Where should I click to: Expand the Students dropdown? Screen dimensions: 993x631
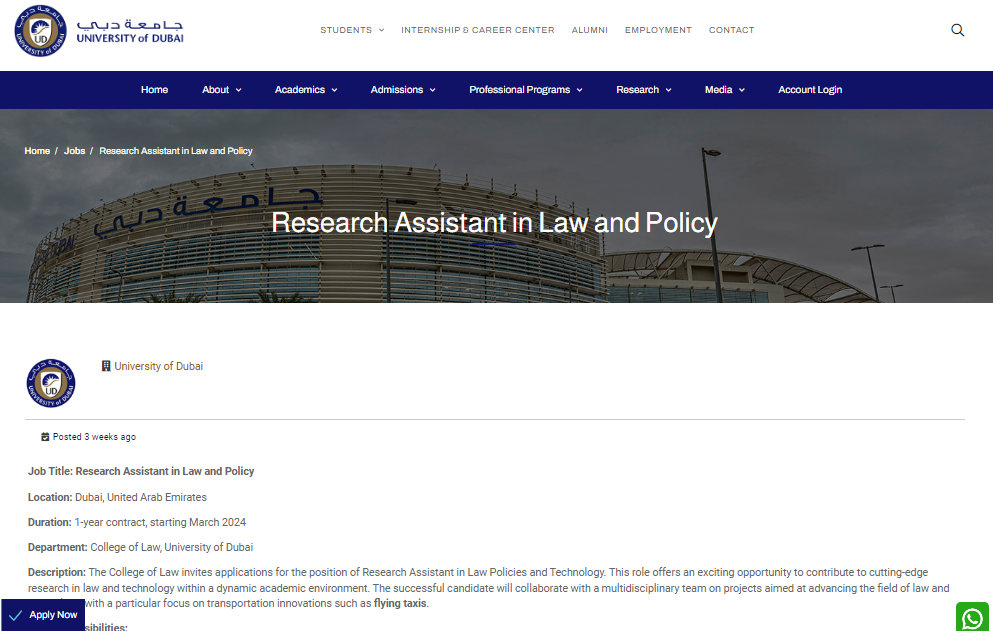pyautogui.click(x=352, y=30)
